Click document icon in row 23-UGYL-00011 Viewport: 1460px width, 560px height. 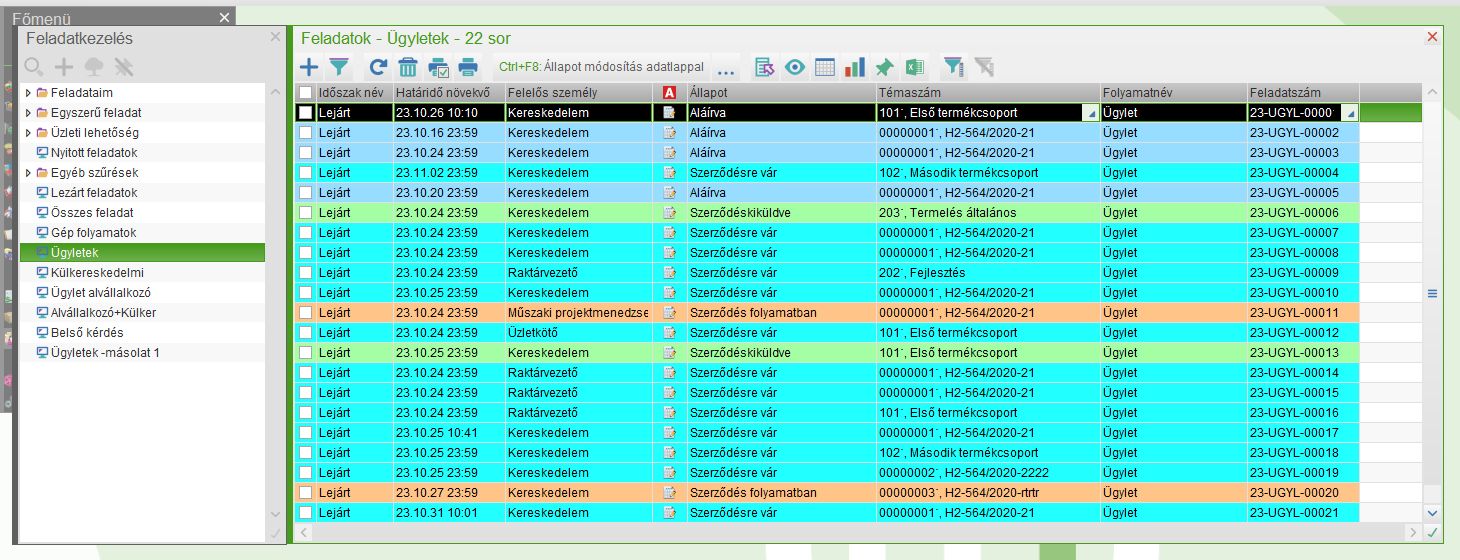(670, 313)
